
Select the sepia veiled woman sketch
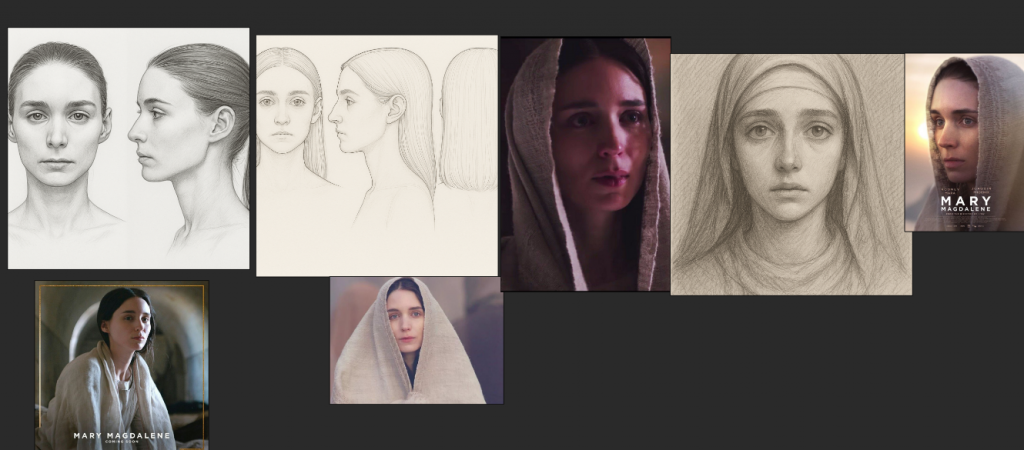coord(791,174)
